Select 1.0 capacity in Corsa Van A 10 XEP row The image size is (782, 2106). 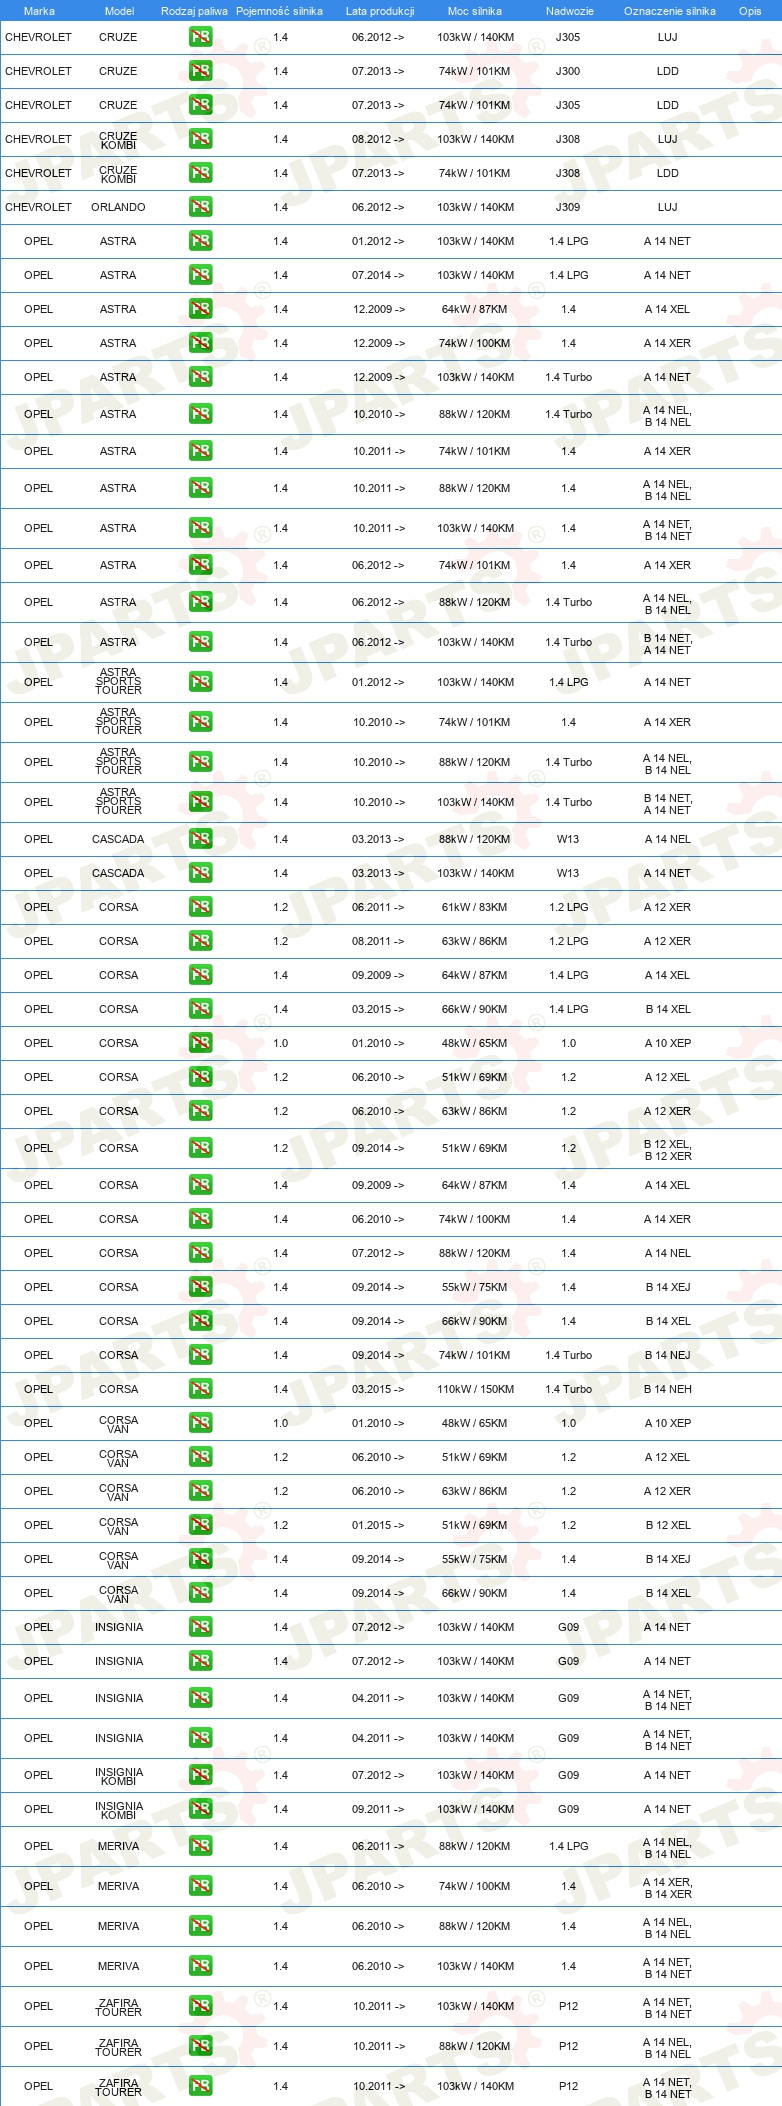tap(280, 1423)
